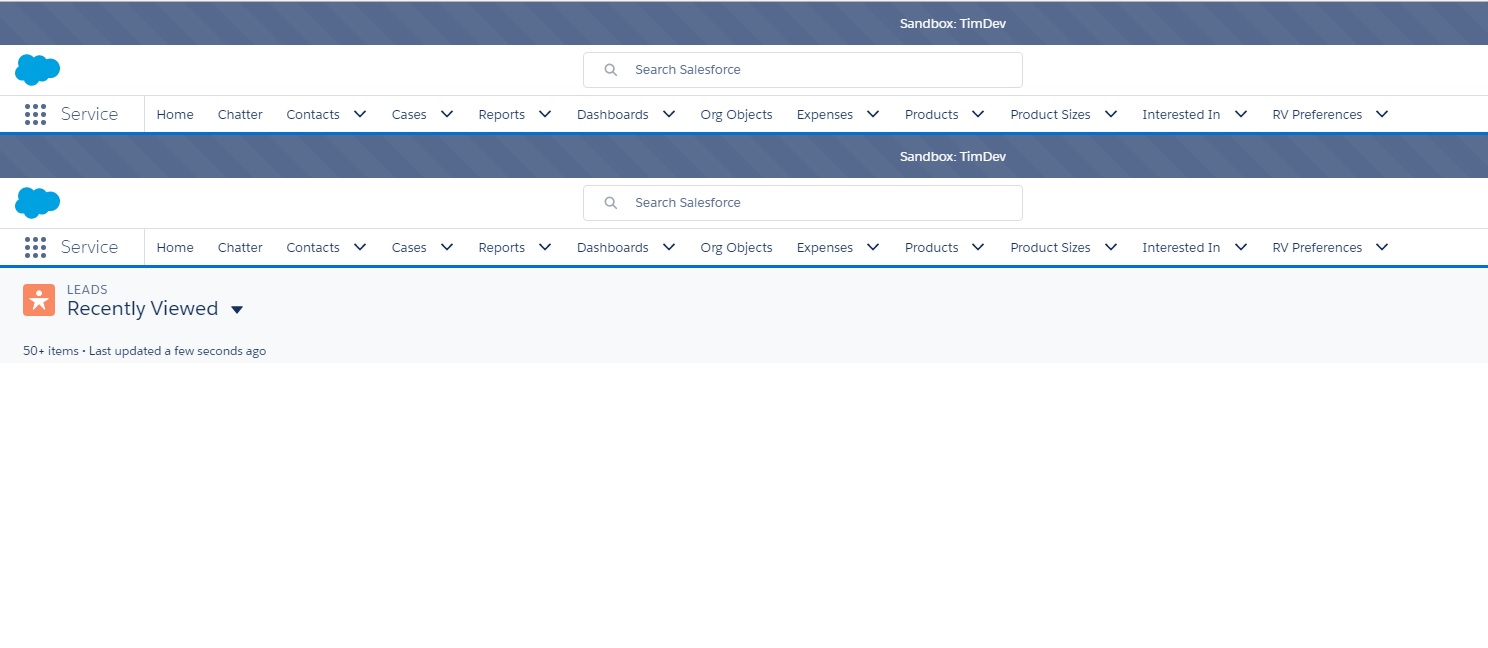Expand the Products chevron in the top nav bar

click(978, 114)
